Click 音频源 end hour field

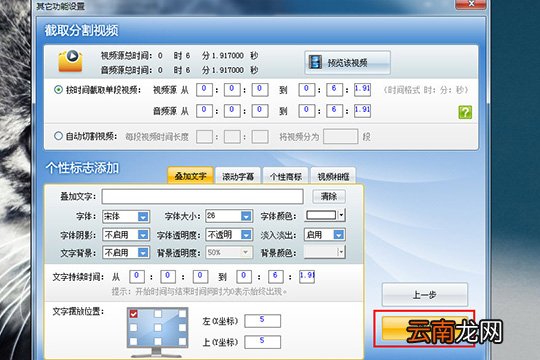[x=307, y=111]
